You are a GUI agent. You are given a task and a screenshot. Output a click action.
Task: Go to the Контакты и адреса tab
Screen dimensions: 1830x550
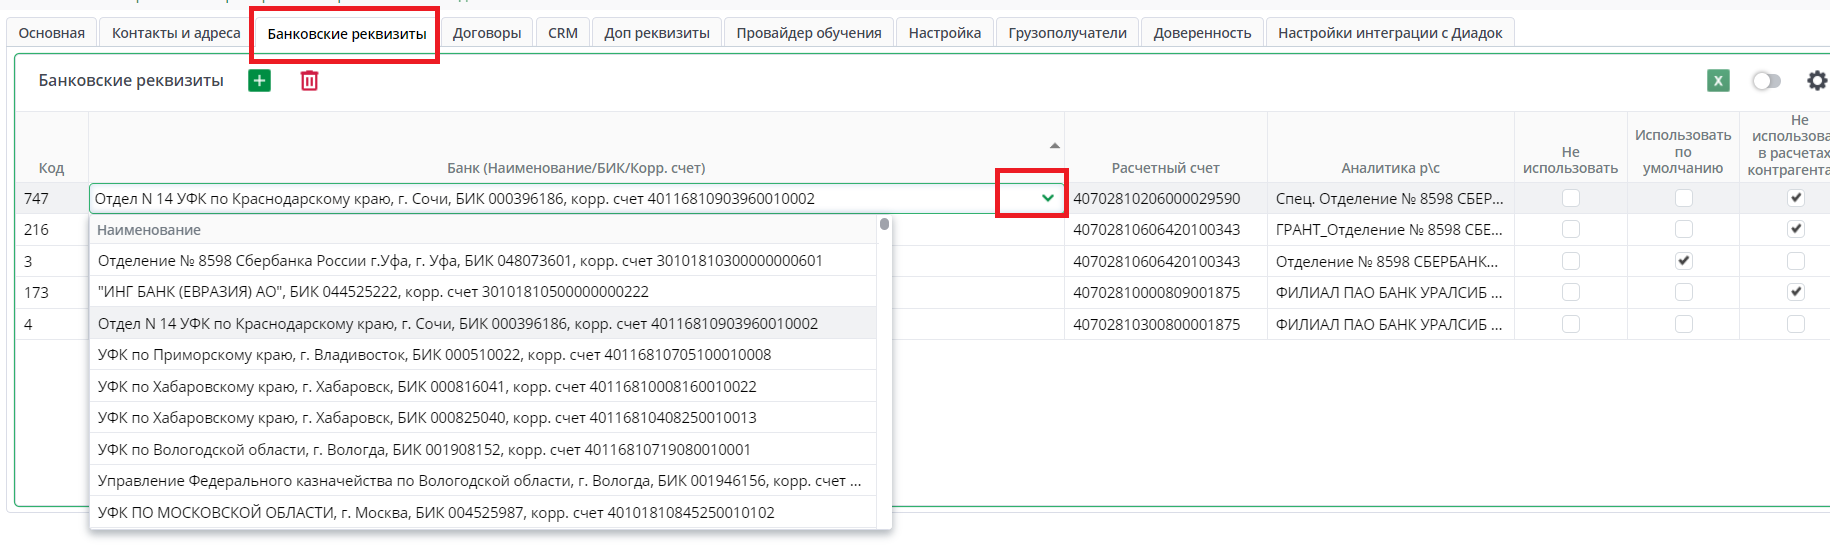176,33
